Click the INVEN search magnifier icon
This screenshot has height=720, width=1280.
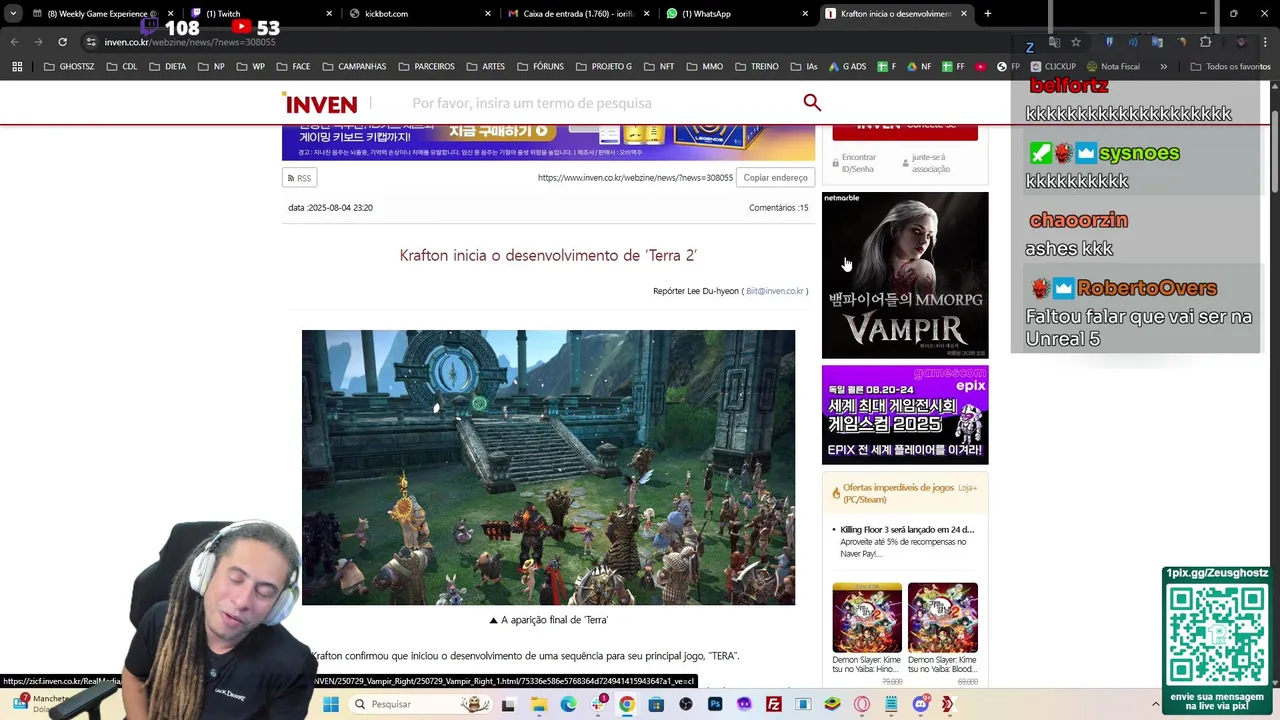(x=812, y=102)
